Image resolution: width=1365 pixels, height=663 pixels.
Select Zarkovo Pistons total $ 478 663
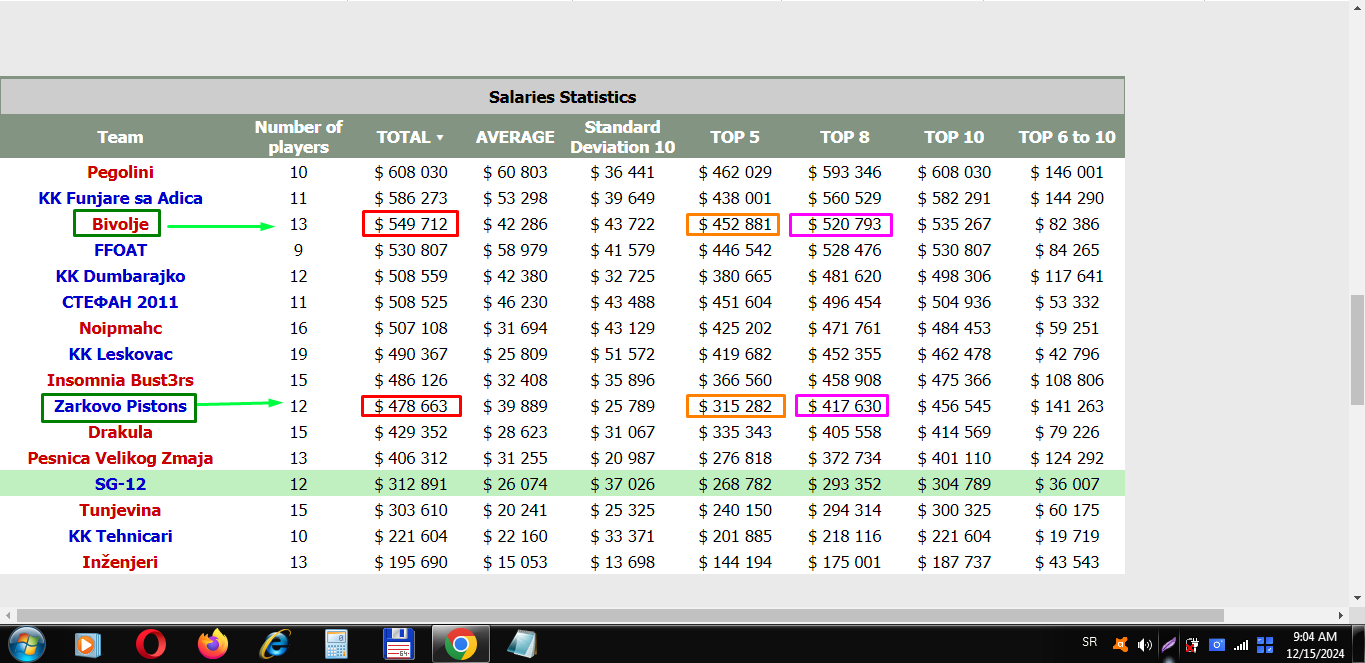[411, 406]
